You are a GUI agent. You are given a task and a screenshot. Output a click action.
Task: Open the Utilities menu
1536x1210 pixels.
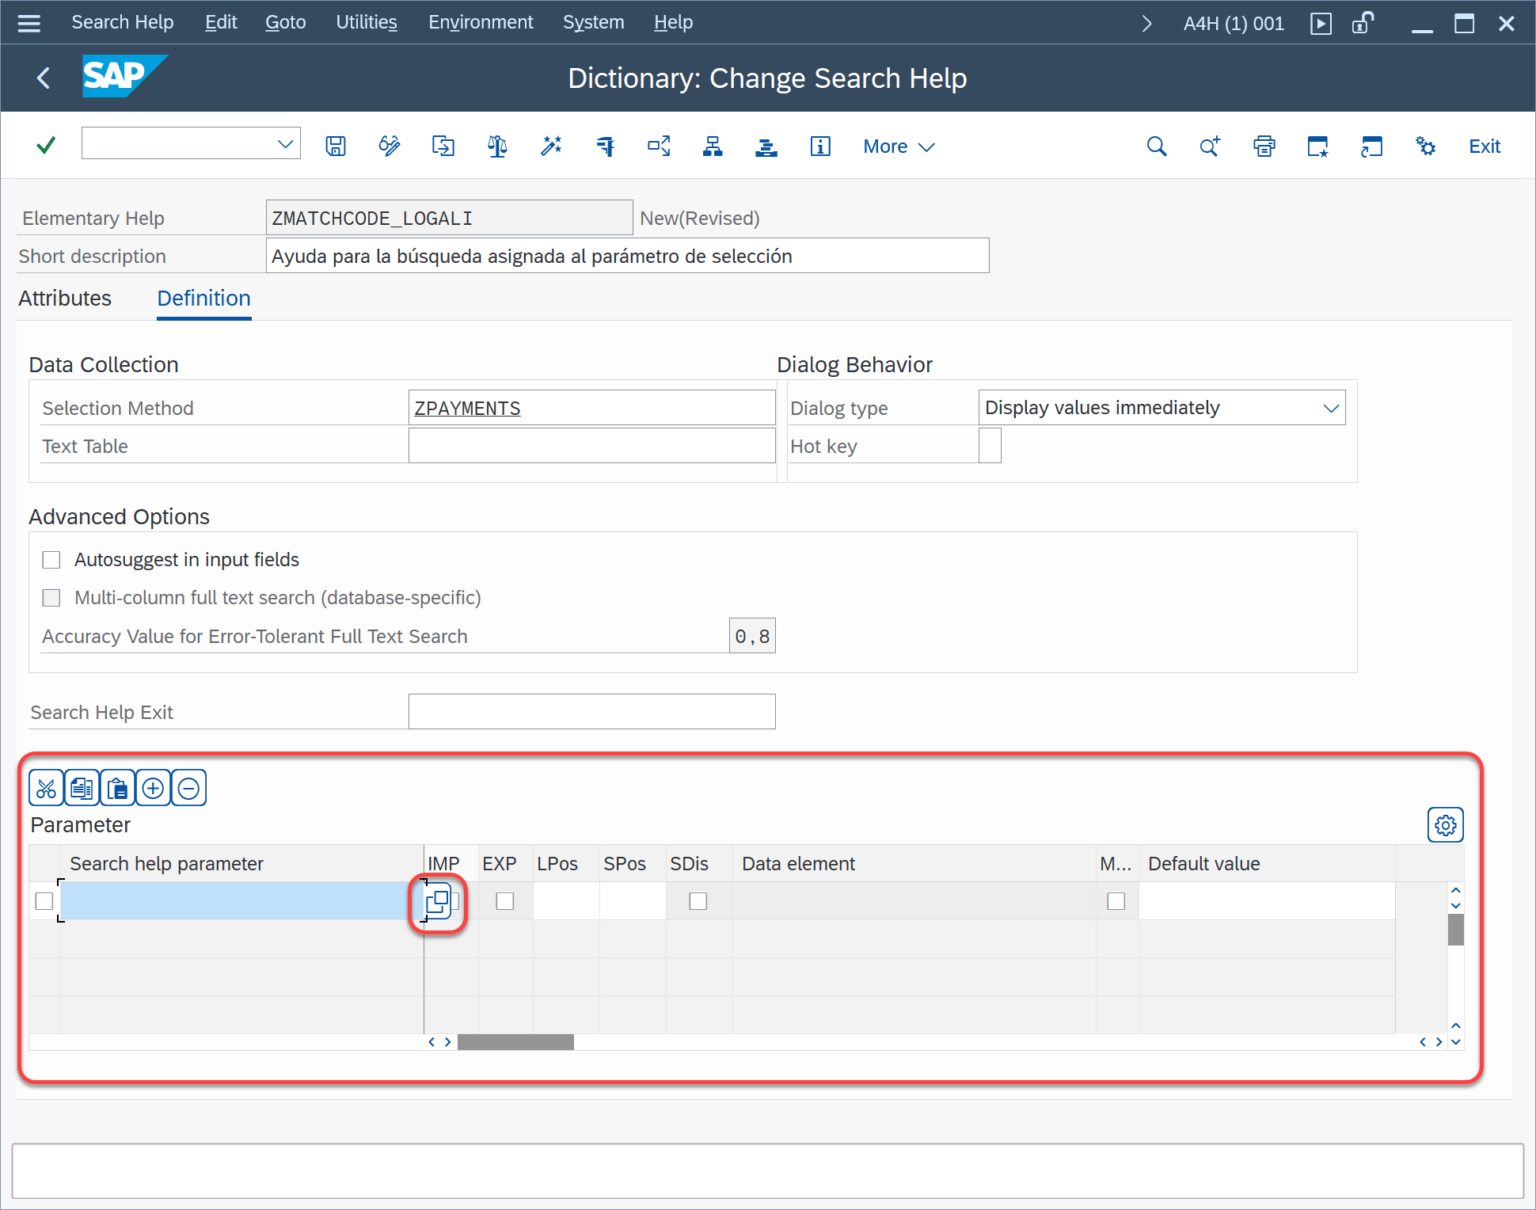pos(366,22)
